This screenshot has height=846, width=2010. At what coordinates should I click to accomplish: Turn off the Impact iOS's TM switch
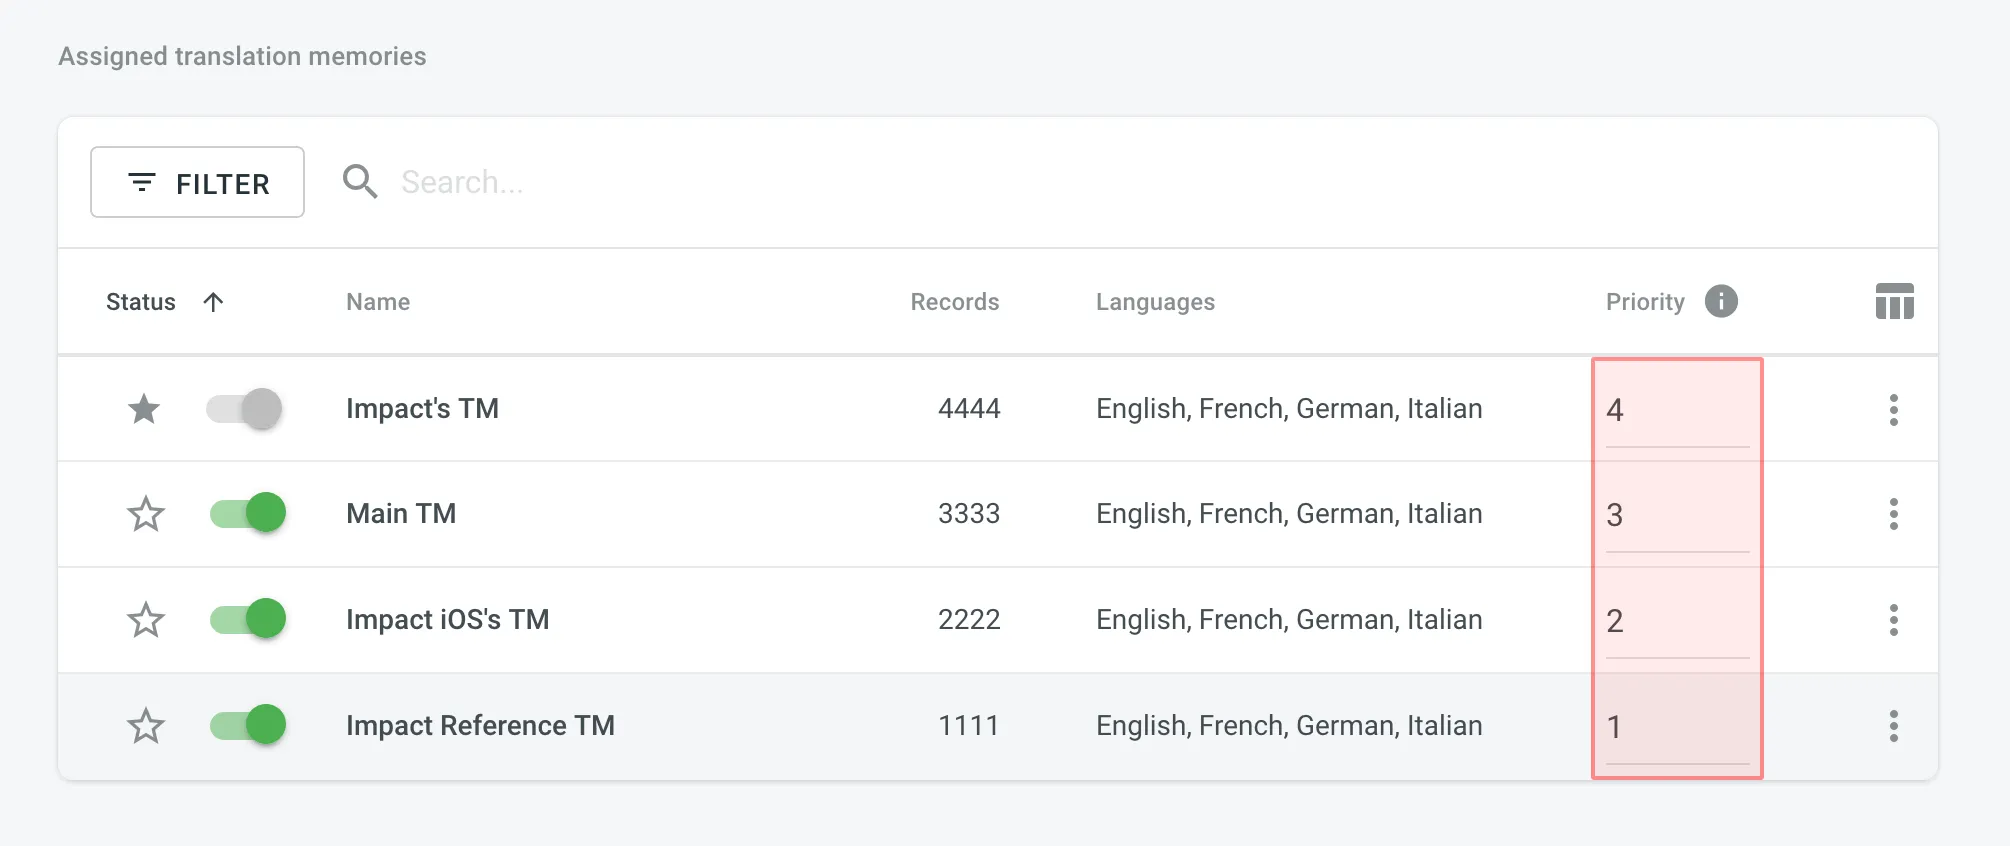click(248, 619)
